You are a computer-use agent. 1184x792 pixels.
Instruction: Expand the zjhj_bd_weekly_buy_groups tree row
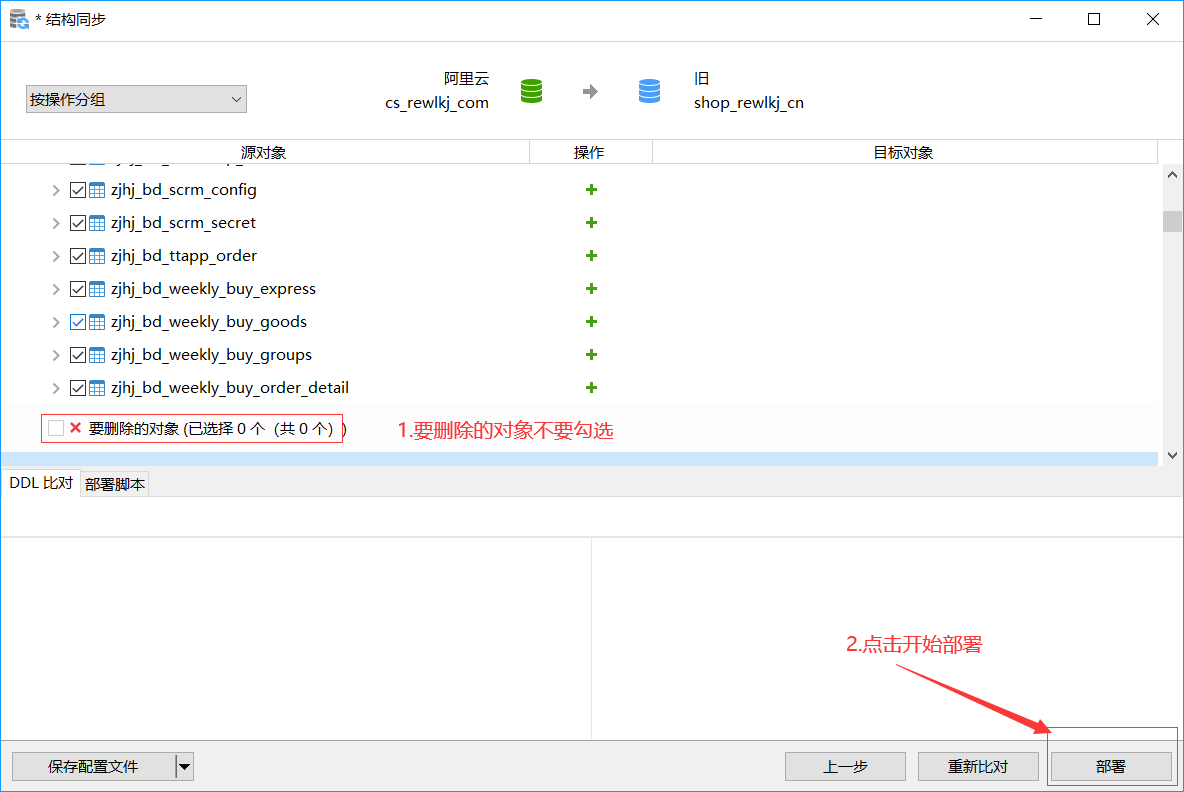(x=56, y=355)
